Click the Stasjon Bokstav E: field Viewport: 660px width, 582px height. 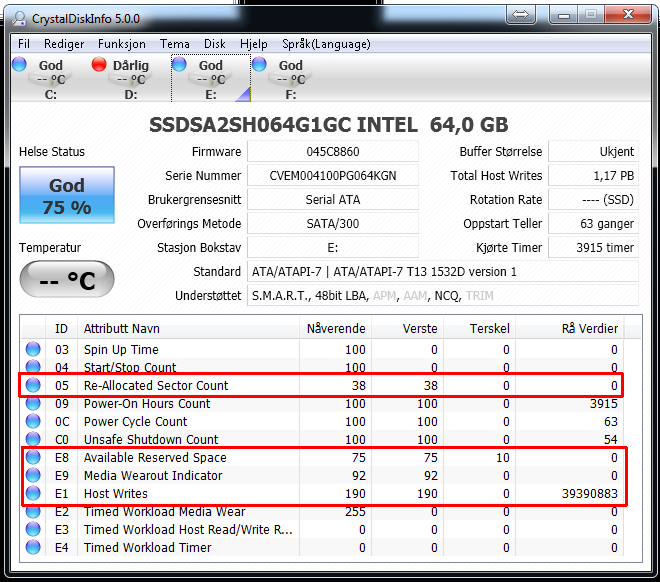pyautogui.click(x=333, y=247)
